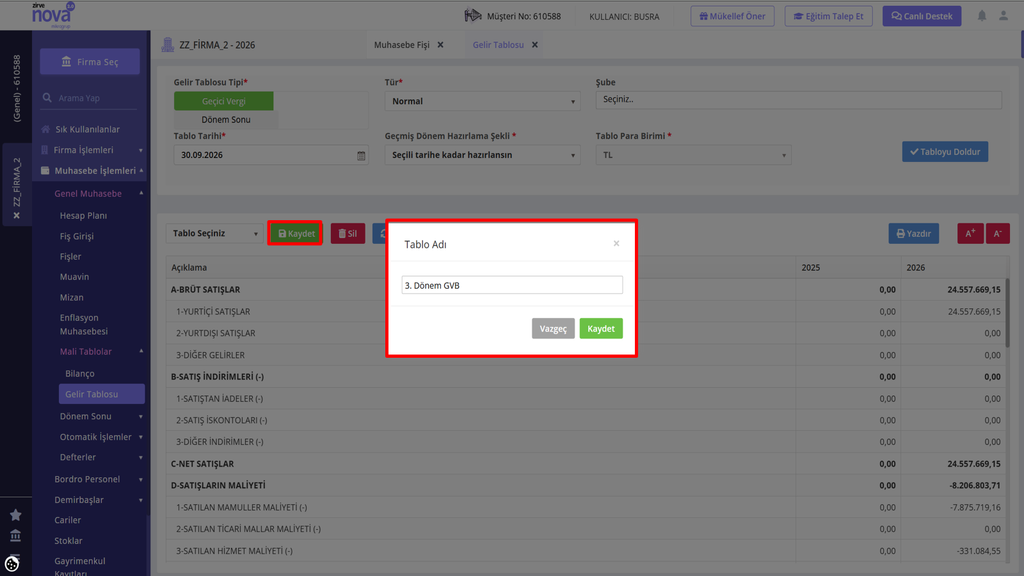Viewport: 1024px width, 576px height.
Task: Open Mizan menu item
Action: [72, 297]
